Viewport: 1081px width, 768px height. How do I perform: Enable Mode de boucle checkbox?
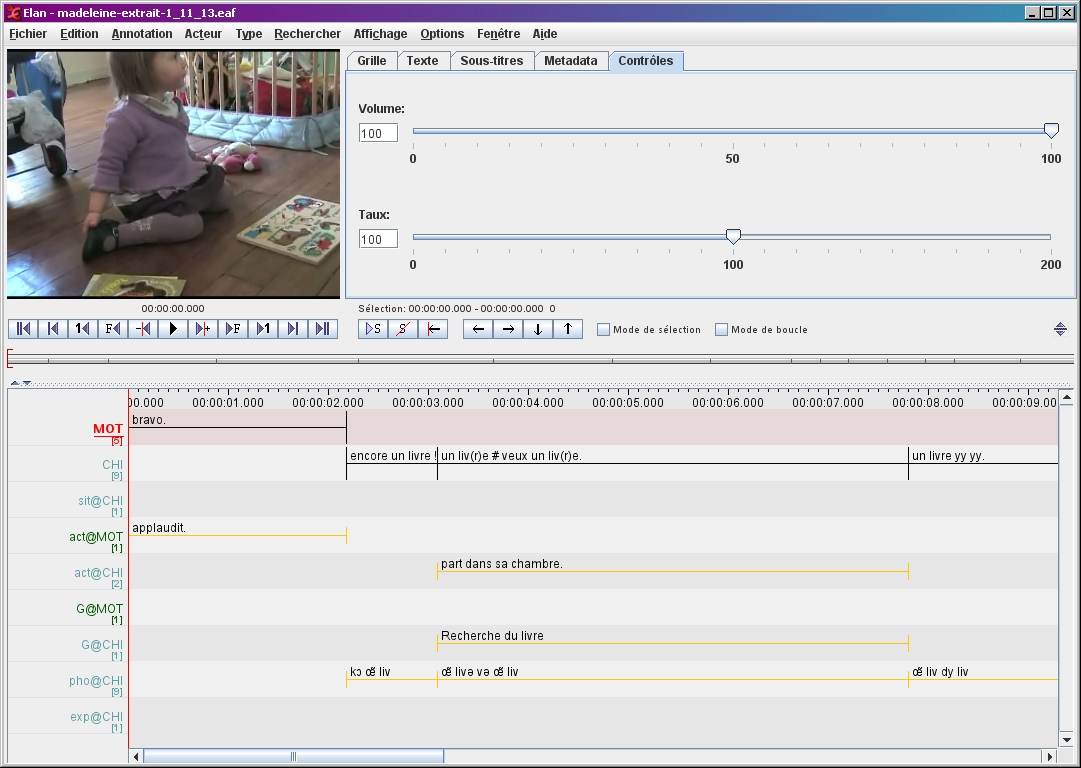pos(722,330)
